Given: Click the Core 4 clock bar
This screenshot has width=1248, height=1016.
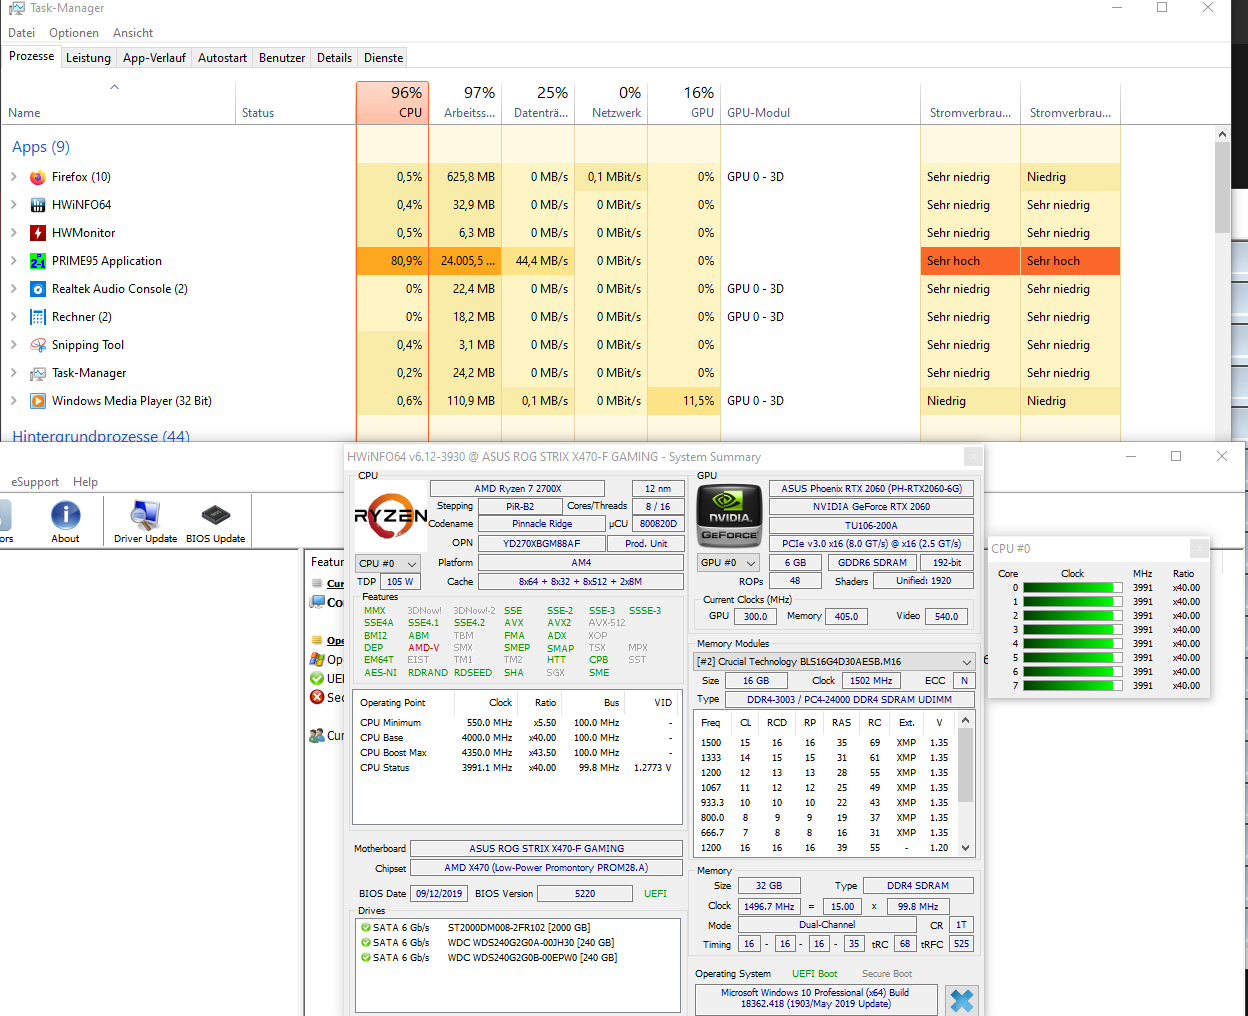Looking at the screenshot, I should 1072,644.
